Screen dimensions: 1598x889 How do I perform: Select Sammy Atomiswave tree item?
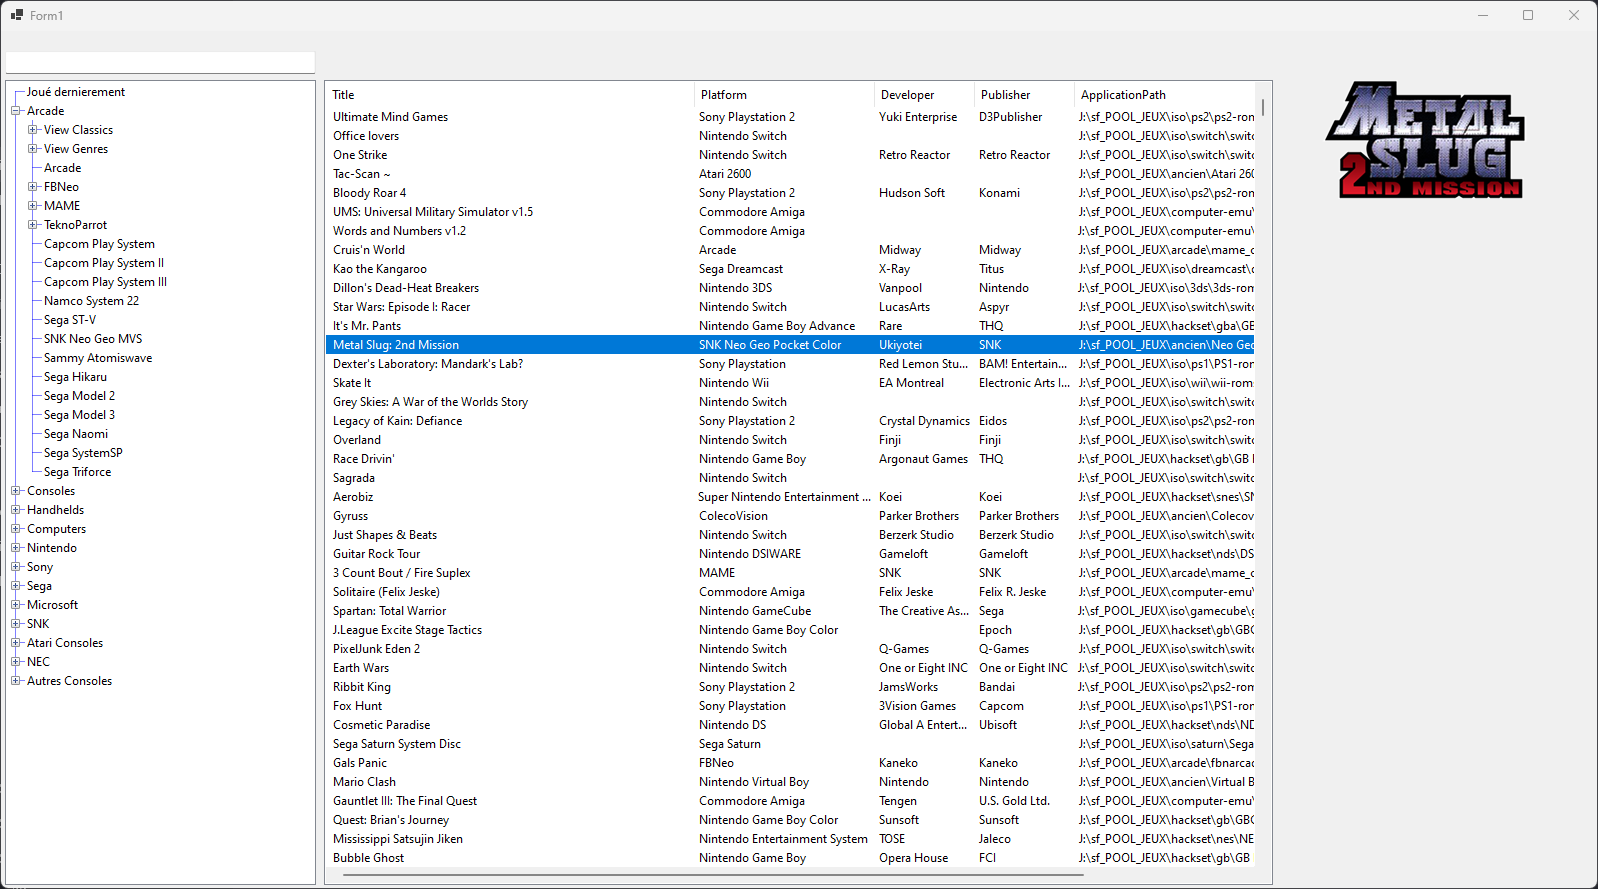(98, 358)
